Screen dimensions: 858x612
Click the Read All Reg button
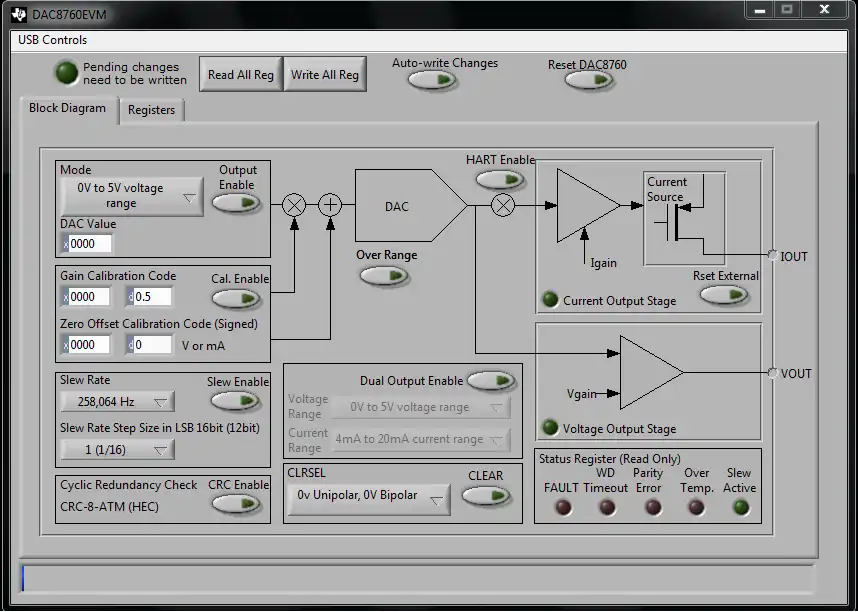coord(241,74)
